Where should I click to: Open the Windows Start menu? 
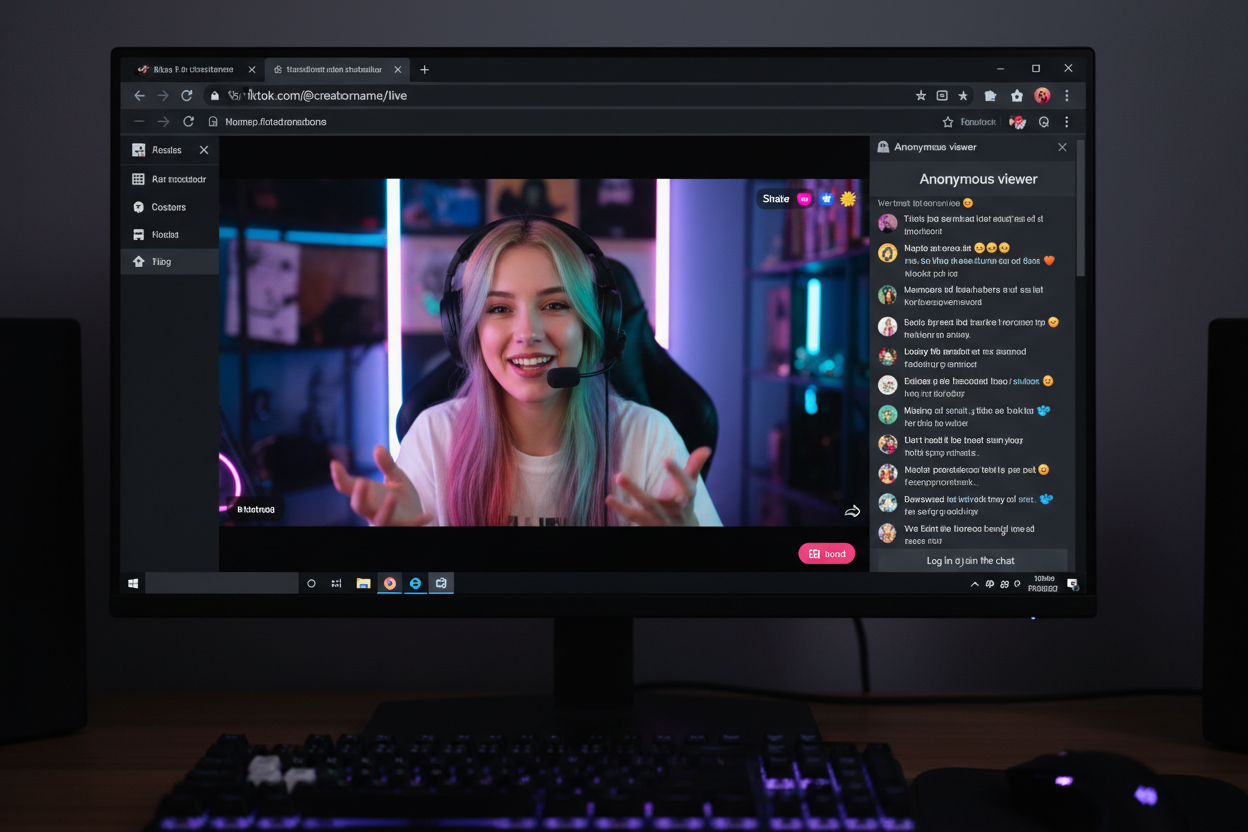133,584
